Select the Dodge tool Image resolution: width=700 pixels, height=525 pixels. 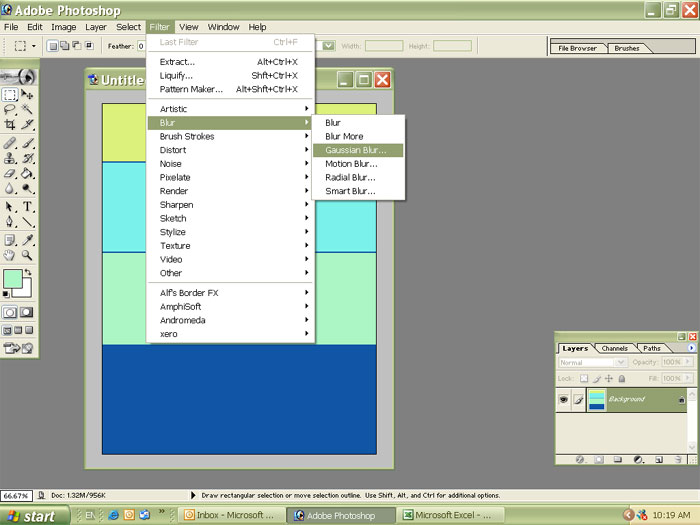(27, 188)
